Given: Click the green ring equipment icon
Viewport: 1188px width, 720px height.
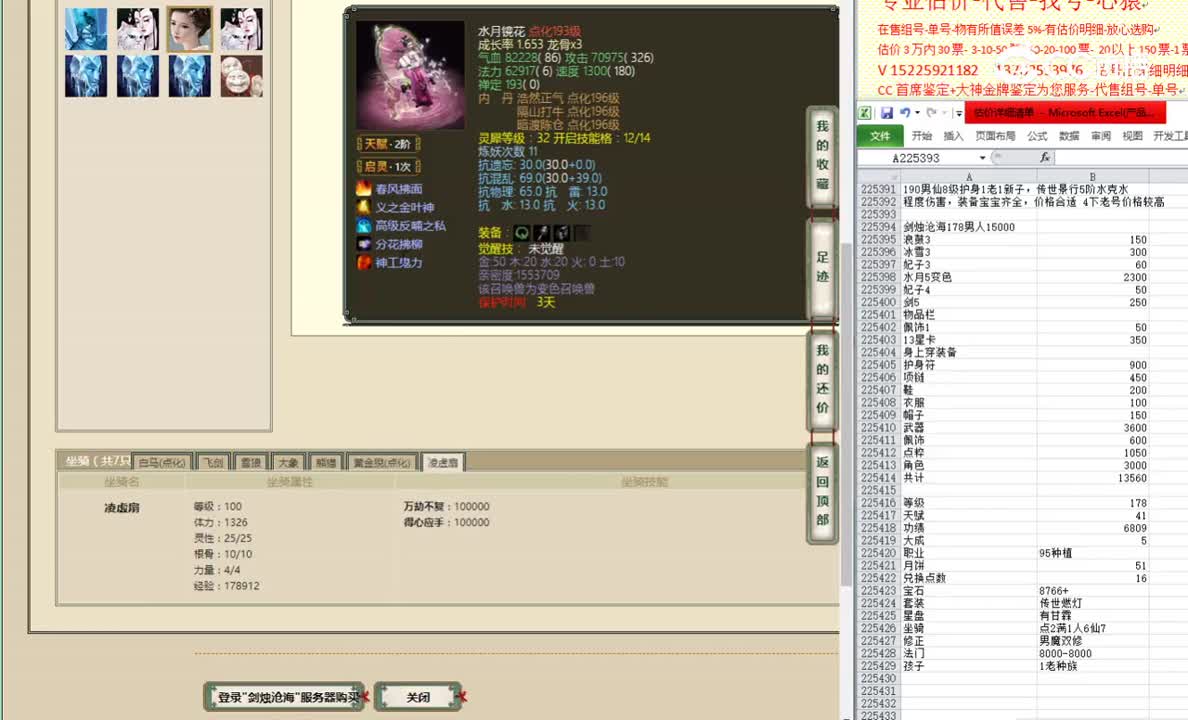Looking at the screenshot, I should [x=522, y=233].
